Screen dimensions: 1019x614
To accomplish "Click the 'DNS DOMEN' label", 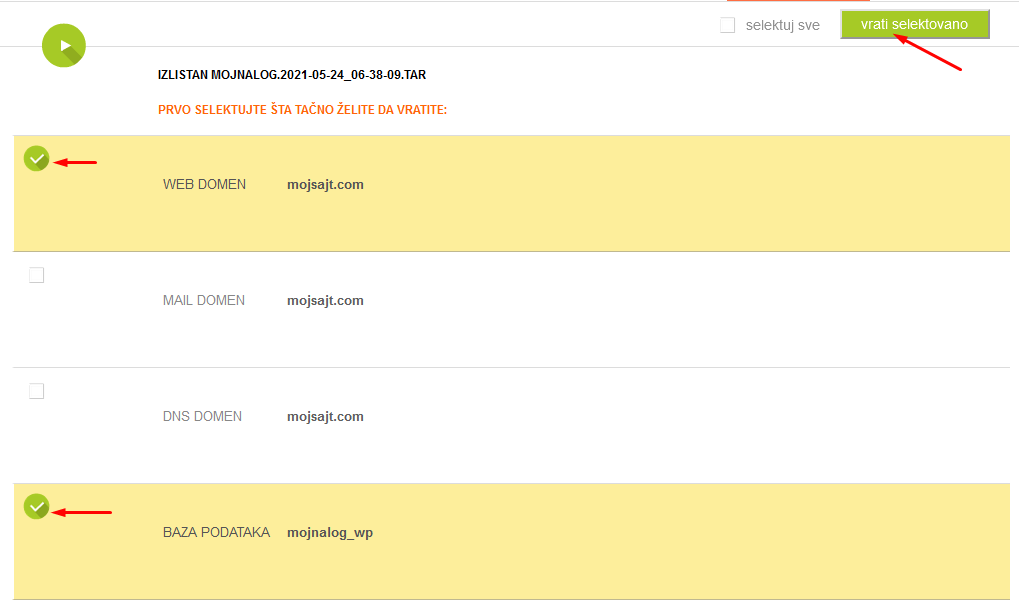I will (202, 416).
